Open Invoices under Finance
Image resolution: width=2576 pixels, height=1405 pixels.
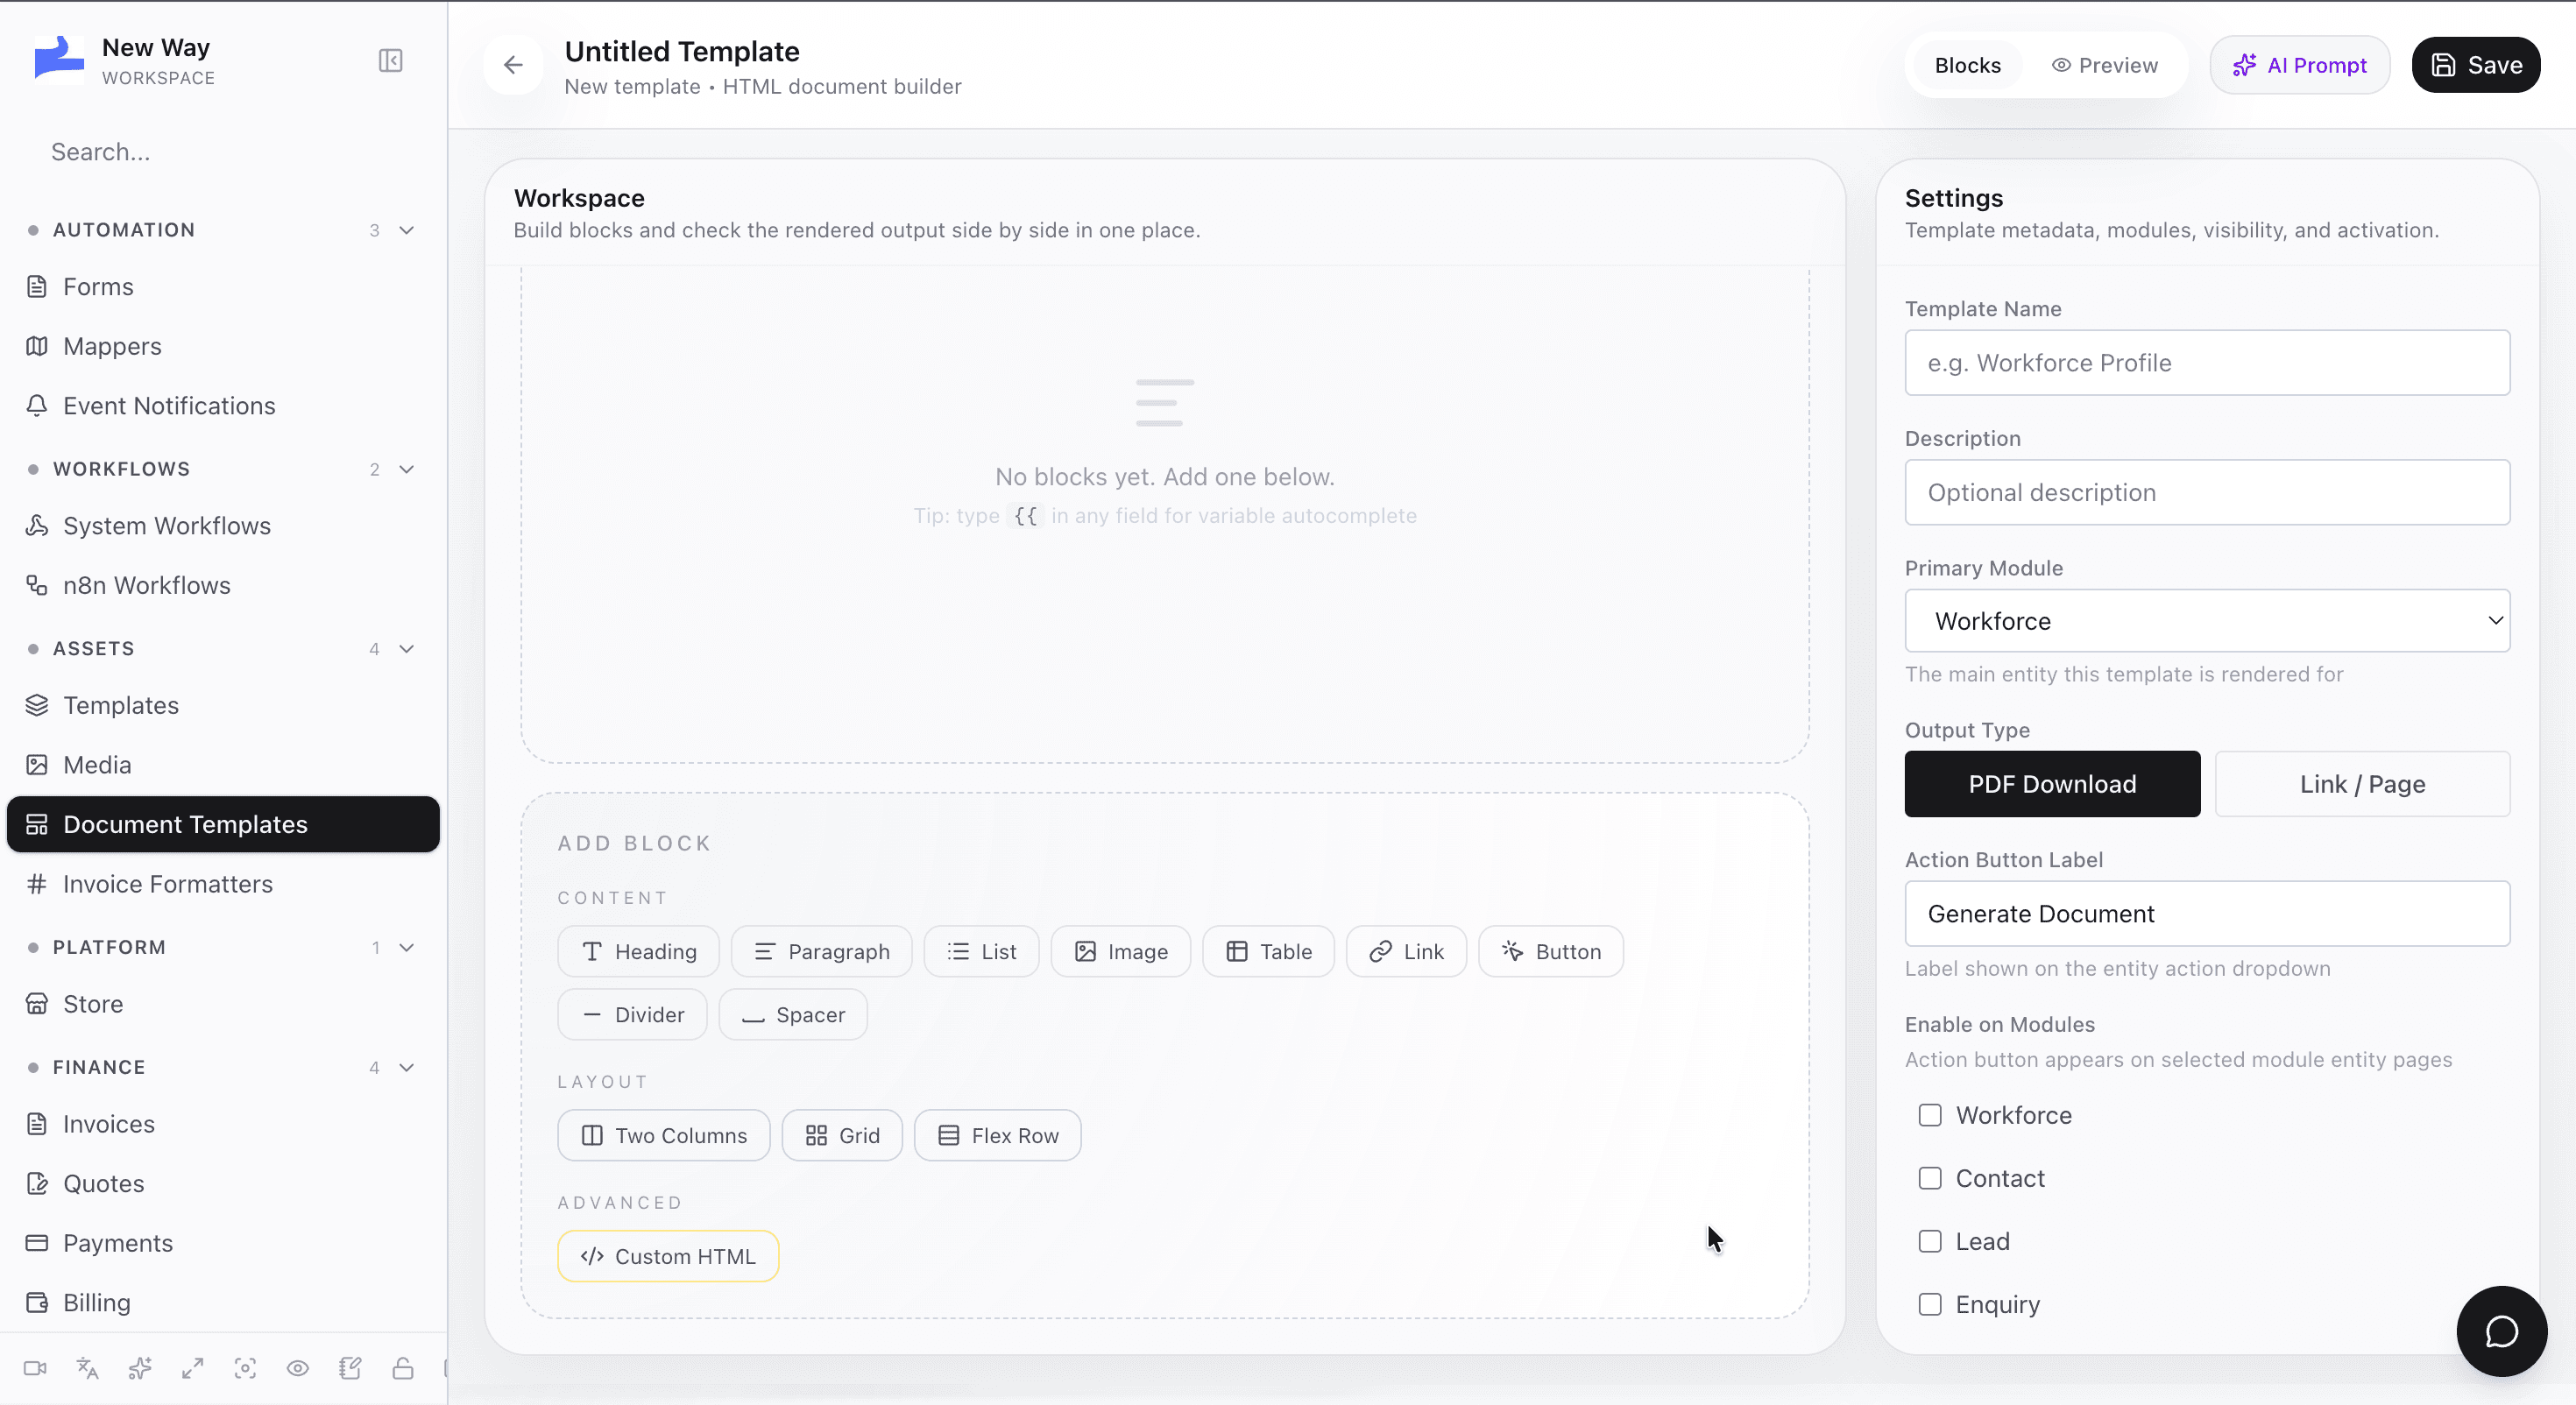click(x=223, y=1124)
